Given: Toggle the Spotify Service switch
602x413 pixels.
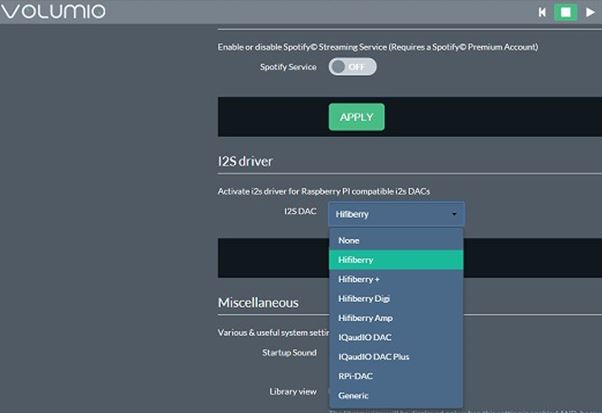Looking at the screenshot, I should (x=352, y=67).
